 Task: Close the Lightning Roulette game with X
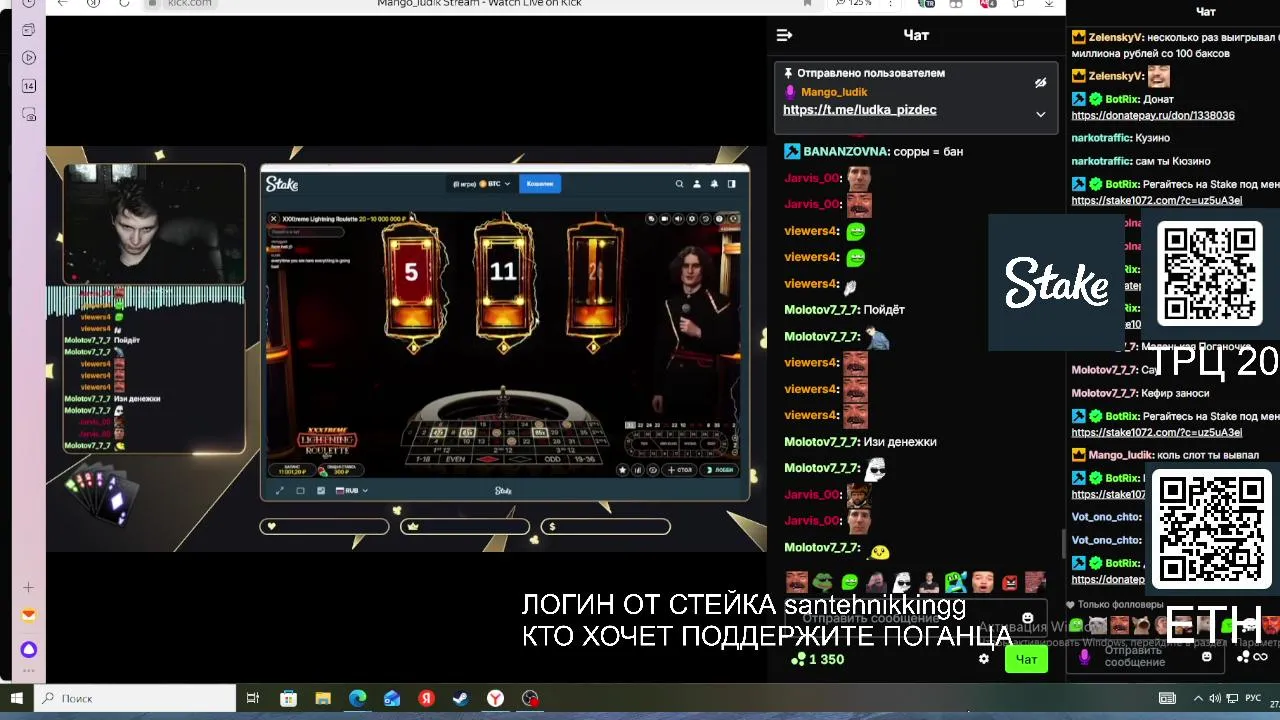(274, 218)
